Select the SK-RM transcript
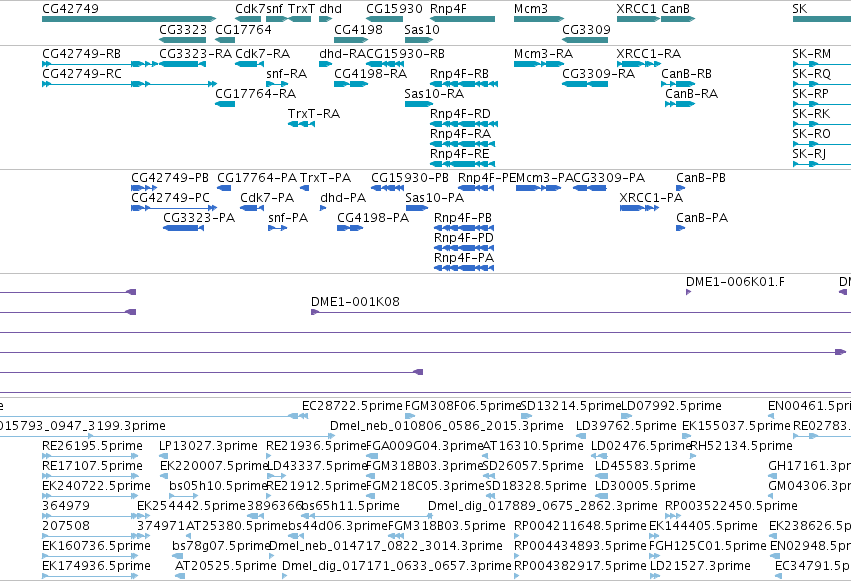The height and width of the screenshot is (581, 851). click(x=822, y=64)
